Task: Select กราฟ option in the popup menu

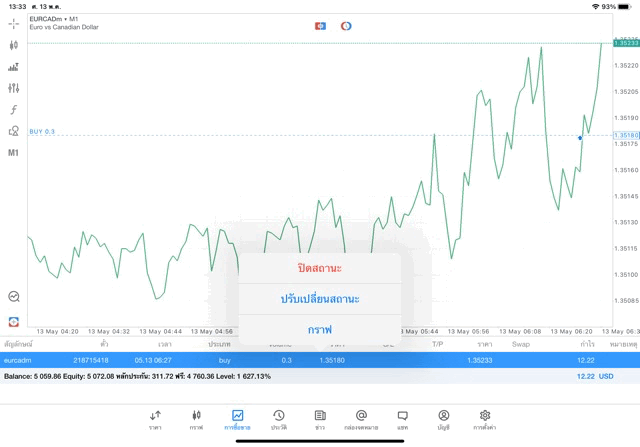Action: (x=320, y=329)
